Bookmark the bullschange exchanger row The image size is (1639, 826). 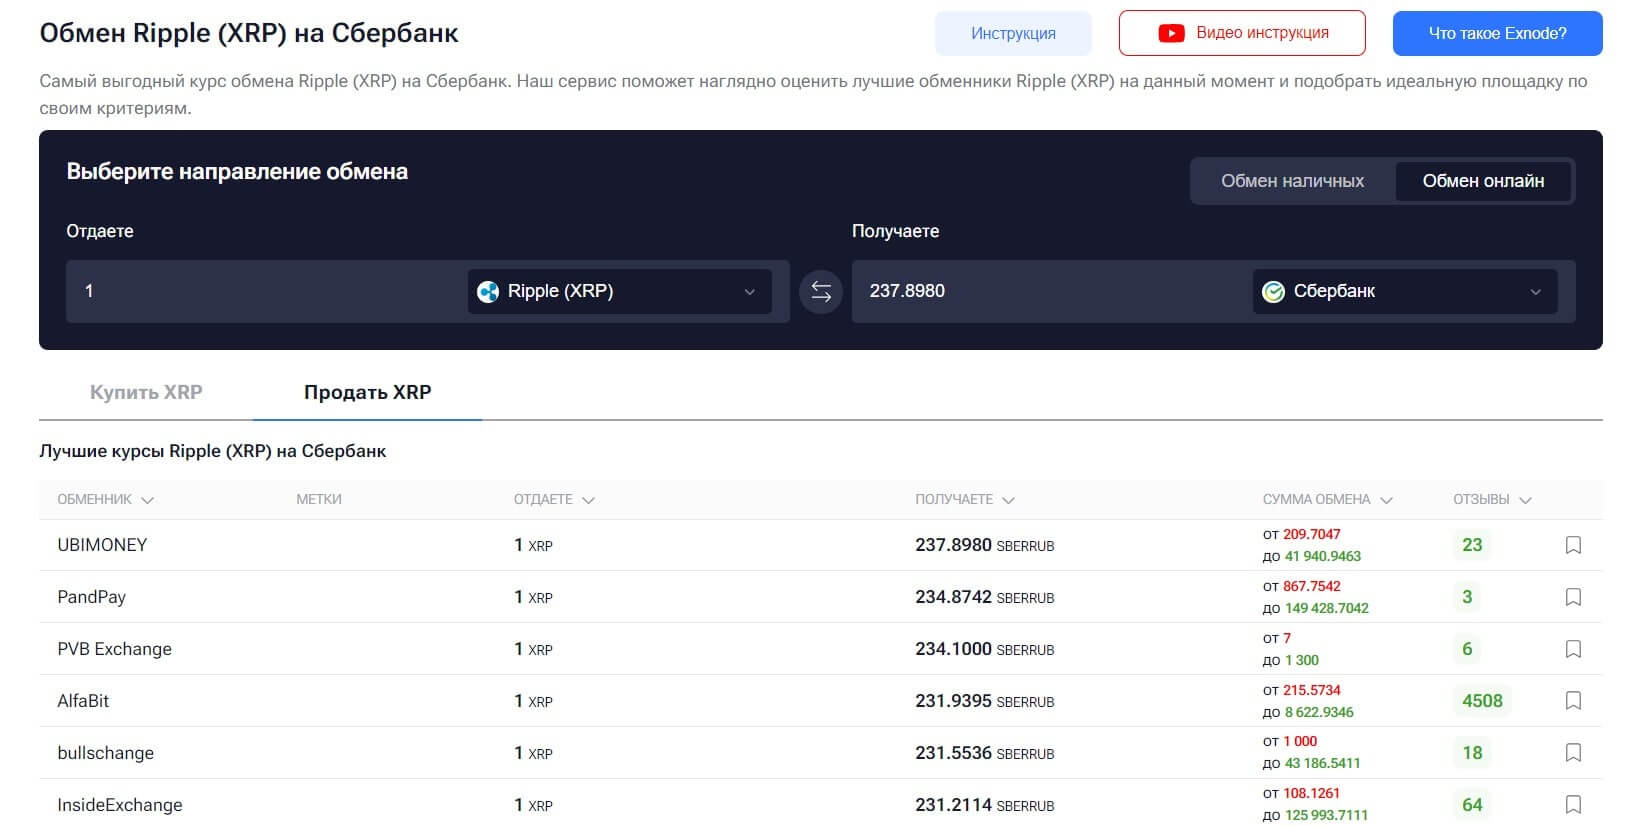tap(1572, 753)
